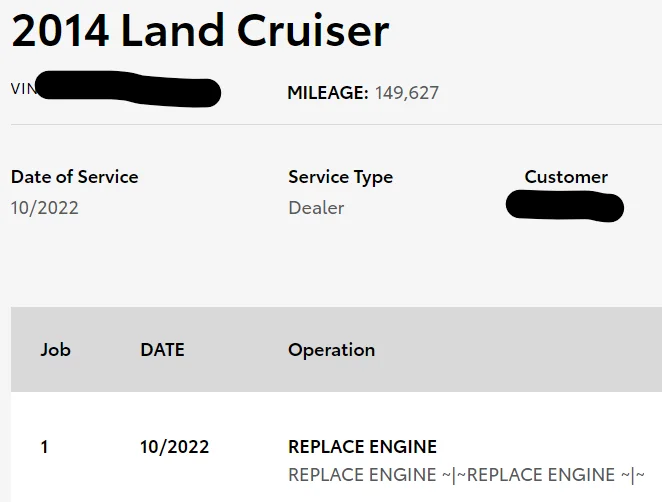Click the Operation column header
662x502 pixels.
[x=331, y=350]
